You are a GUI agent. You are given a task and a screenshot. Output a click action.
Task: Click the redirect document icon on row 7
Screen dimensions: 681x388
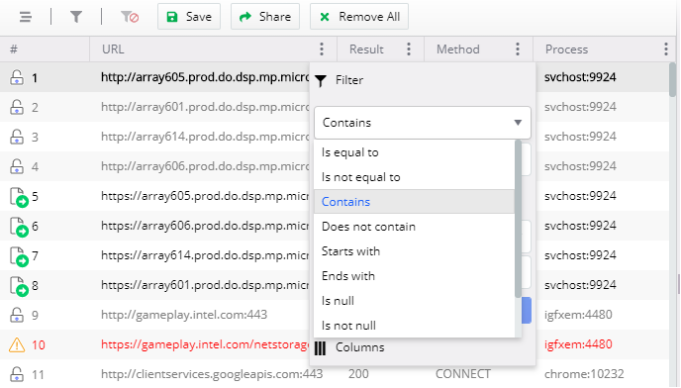(19, 256)
